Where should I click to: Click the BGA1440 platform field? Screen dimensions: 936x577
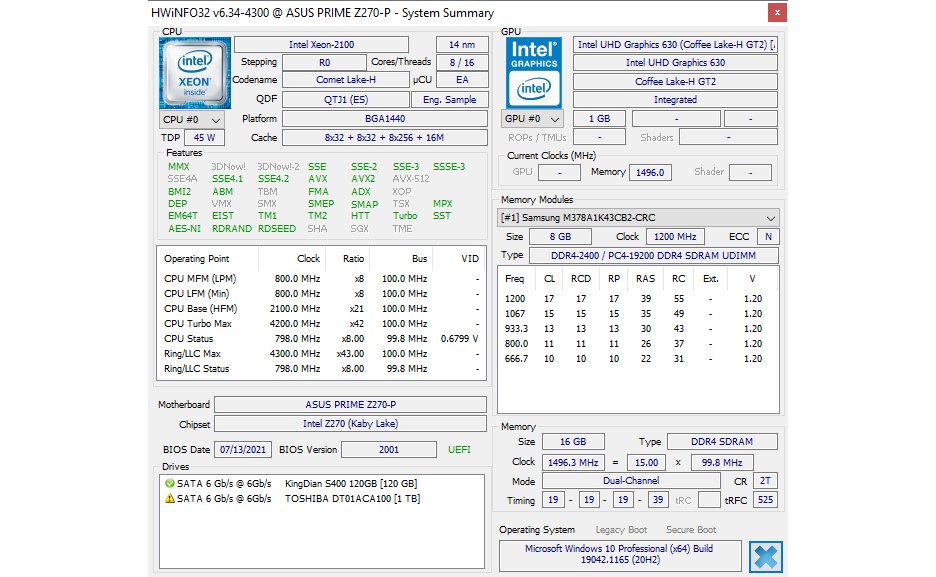[x=385, y=119]
